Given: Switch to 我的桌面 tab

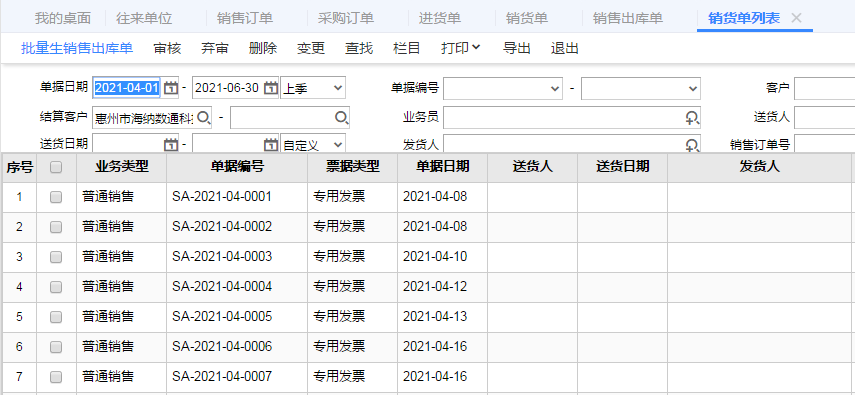Looking at the screenshot, I should pos(63,18).
